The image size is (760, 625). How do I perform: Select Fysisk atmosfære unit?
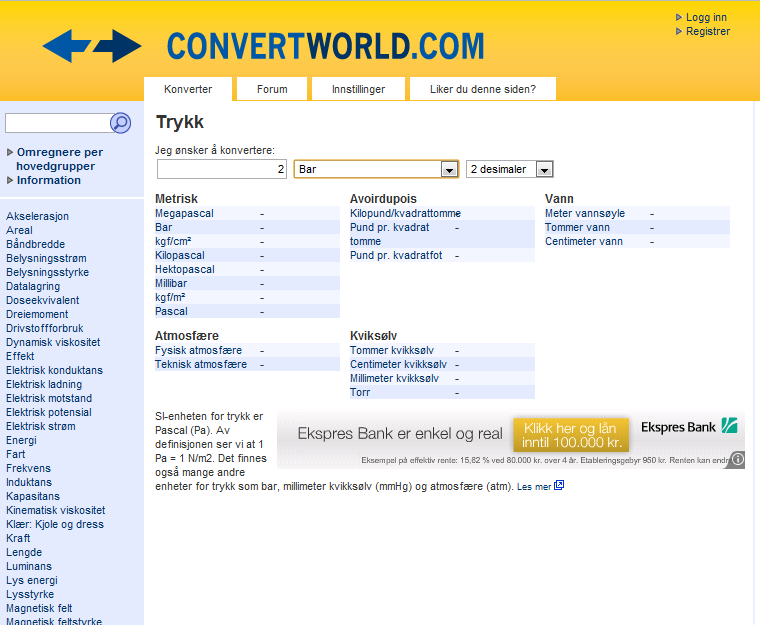pyautogui.click(x=247, y=351)
